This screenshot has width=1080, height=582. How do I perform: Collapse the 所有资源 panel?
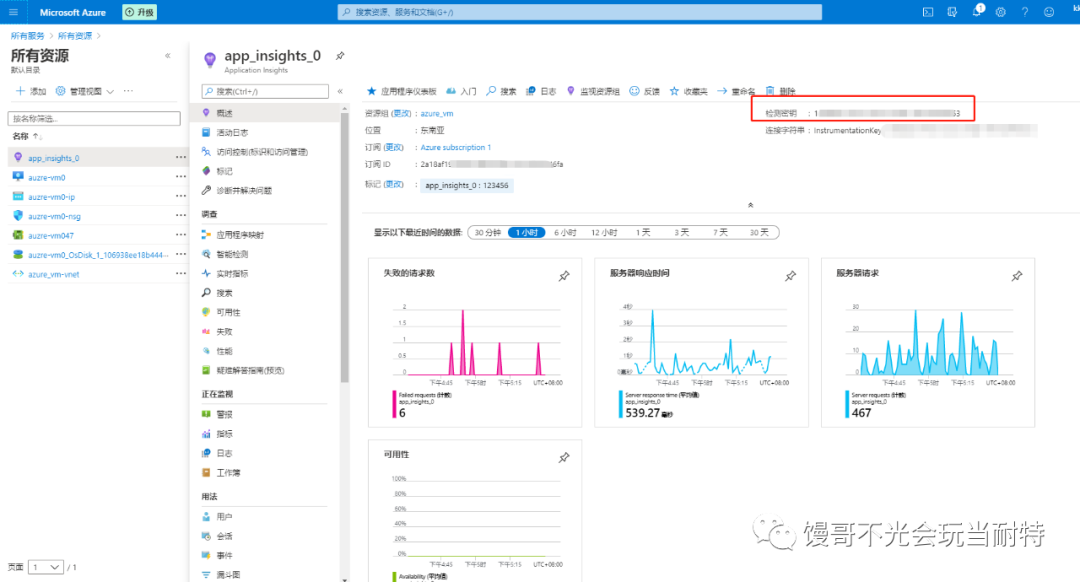[x=168, y=56]
